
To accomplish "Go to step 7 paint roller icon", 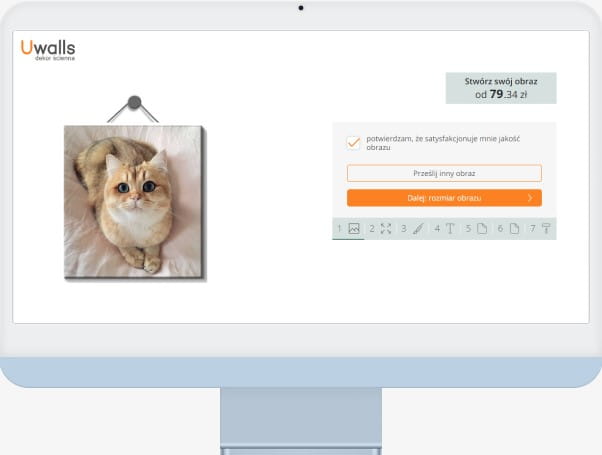I will click(x=546, y=229).
